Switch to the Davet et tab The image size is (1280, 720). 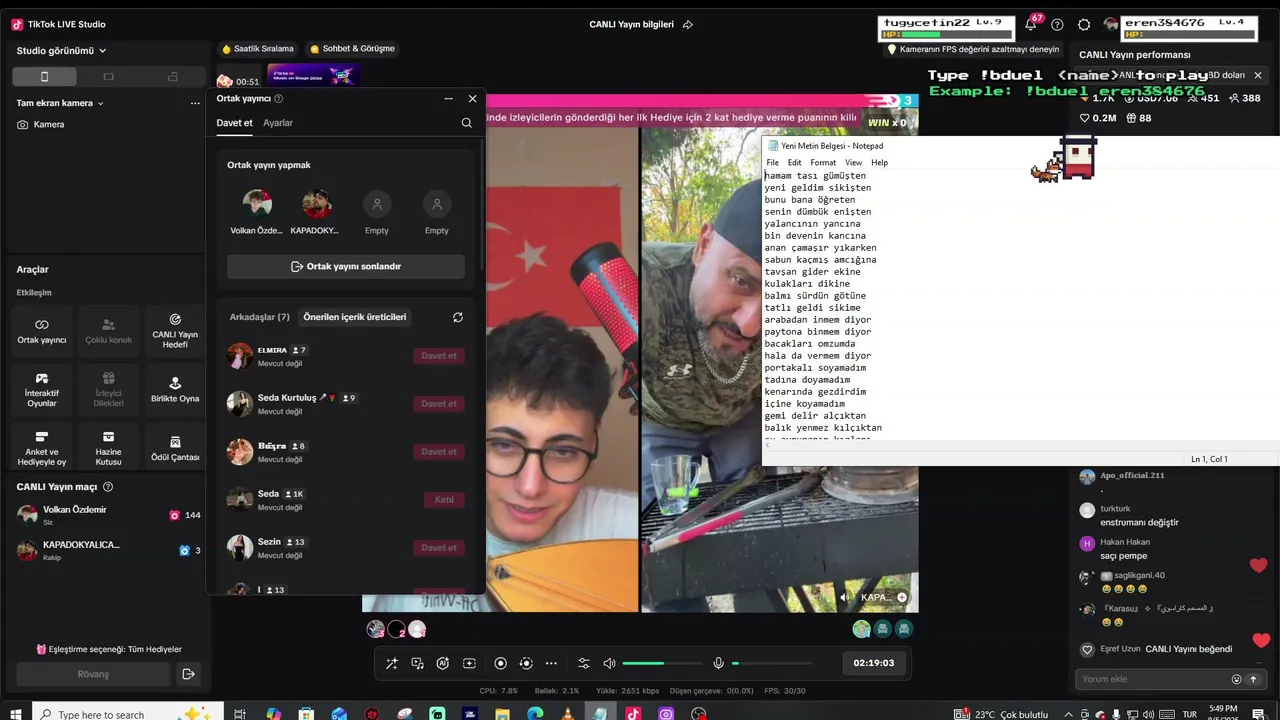point(235,123)
